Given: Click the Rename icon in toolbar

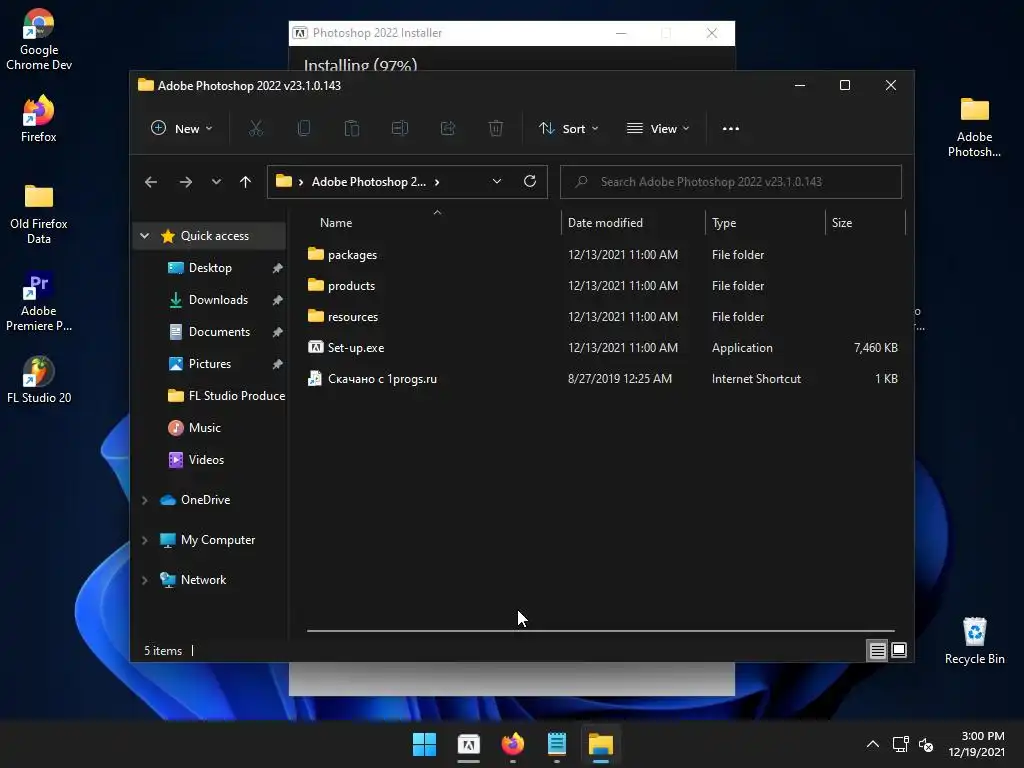Looking at the screenshot, I should pyautogui.click(x=400, y=129).
